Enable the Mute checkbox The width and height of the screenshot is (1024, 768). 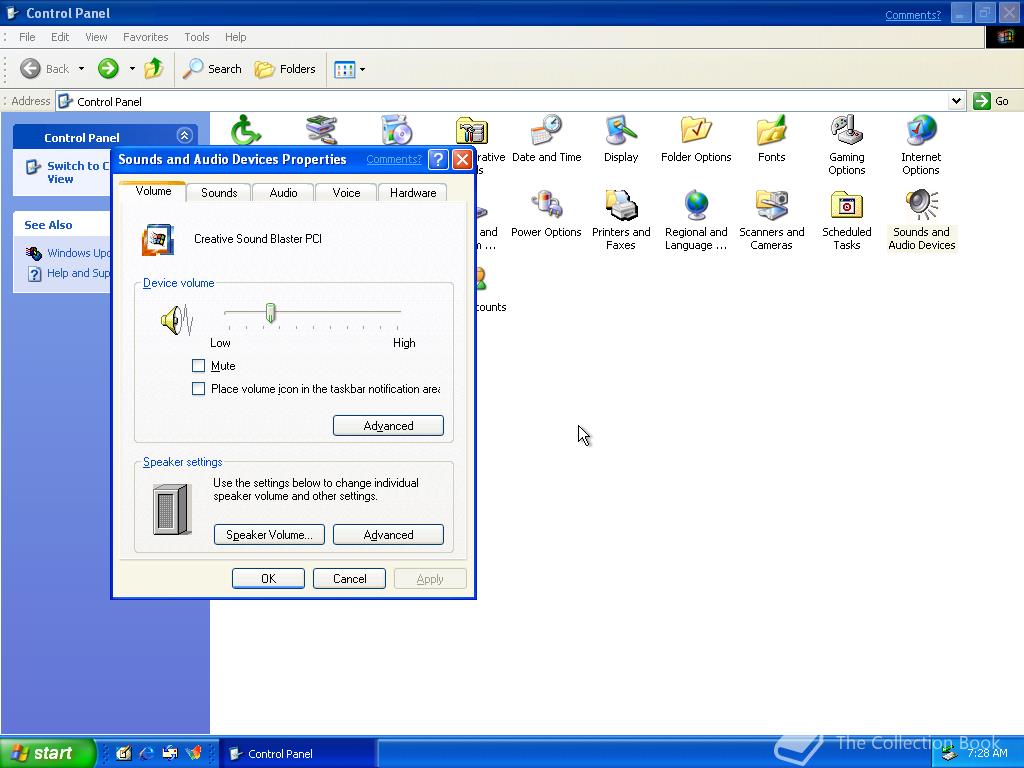pyautogui.click(x=199, y=366)
